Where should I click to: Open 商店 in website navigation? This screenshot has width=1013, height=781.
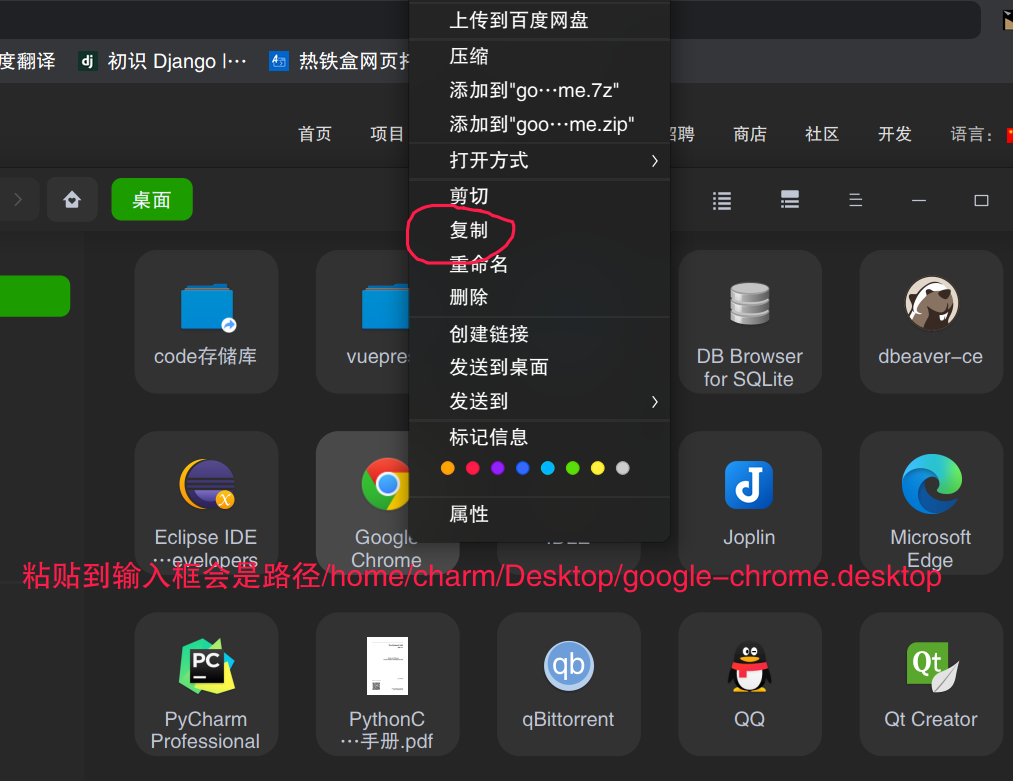(750, 134)
